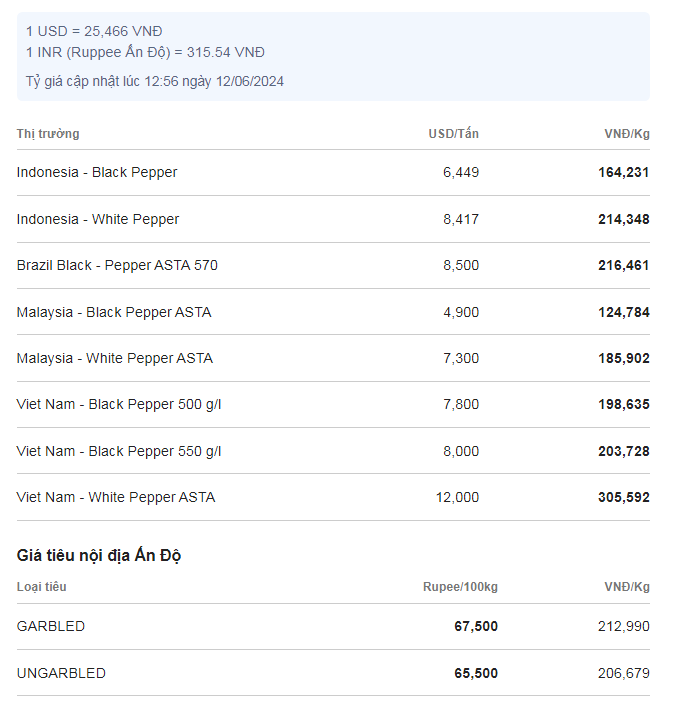Click the Thị trường column header
This screenshot has height=711, width=682.
(x=48, y=134)
